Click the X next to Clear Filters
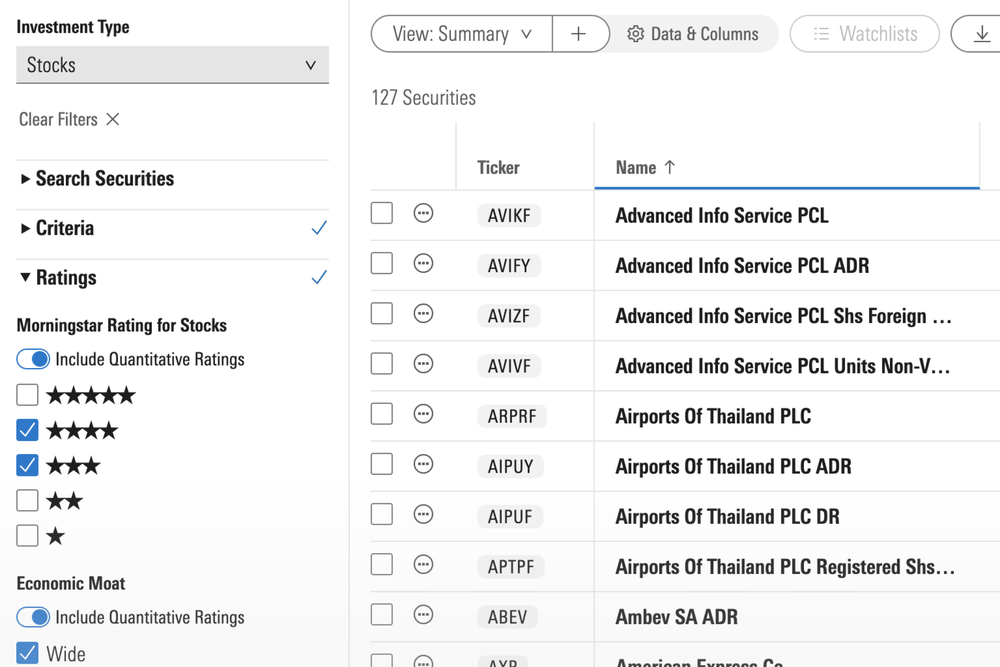Image resolution: width=1000 pixels, height=667 pixels. 113,119
